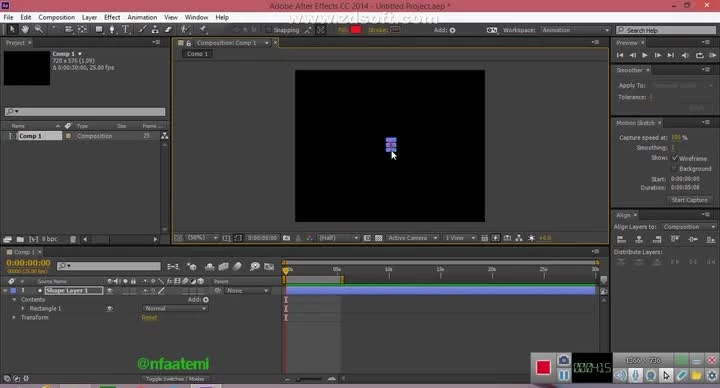
Task: Click the Composition Mini-Flowchart icon in timeline
Action: point(173,266)
